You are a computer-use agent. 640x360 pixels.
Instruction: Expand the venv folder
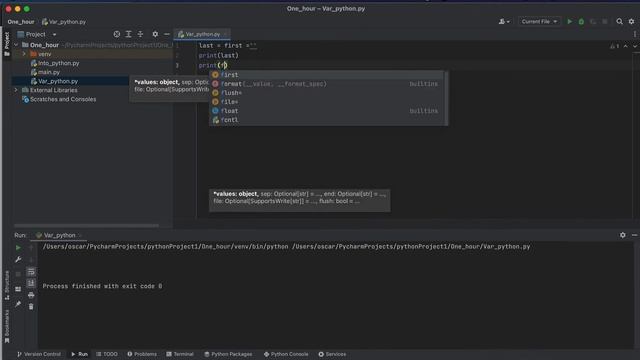[24, 54]
